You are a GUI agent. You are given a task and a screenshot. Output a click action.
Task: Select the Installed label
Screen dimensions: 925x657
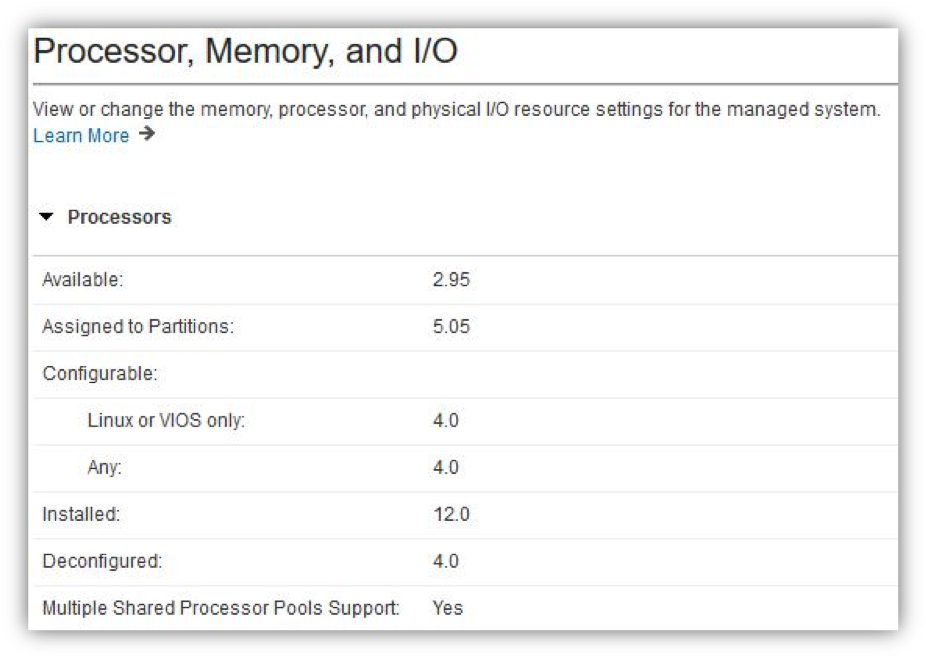[81, 514]
